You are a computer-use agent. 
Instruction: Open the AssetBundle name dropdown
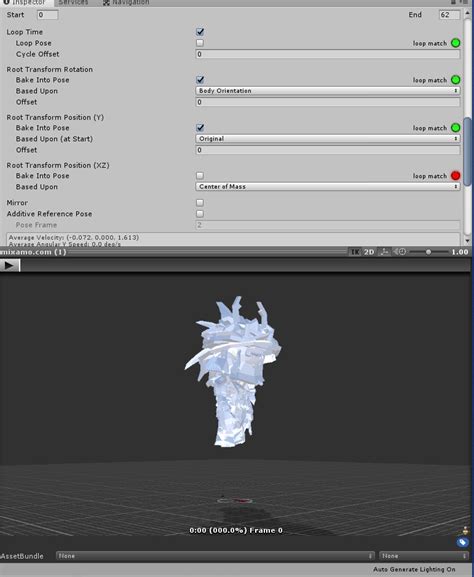point(215,556)
